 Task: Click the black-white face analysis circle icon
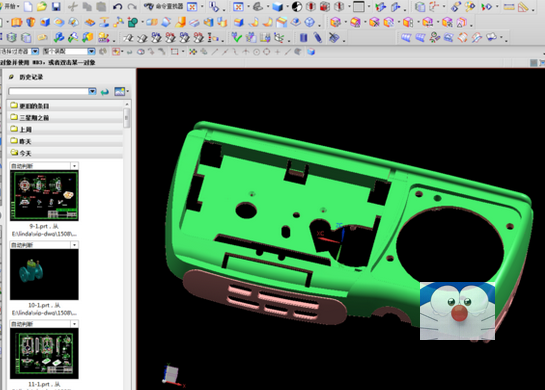[x=296, y=7]
